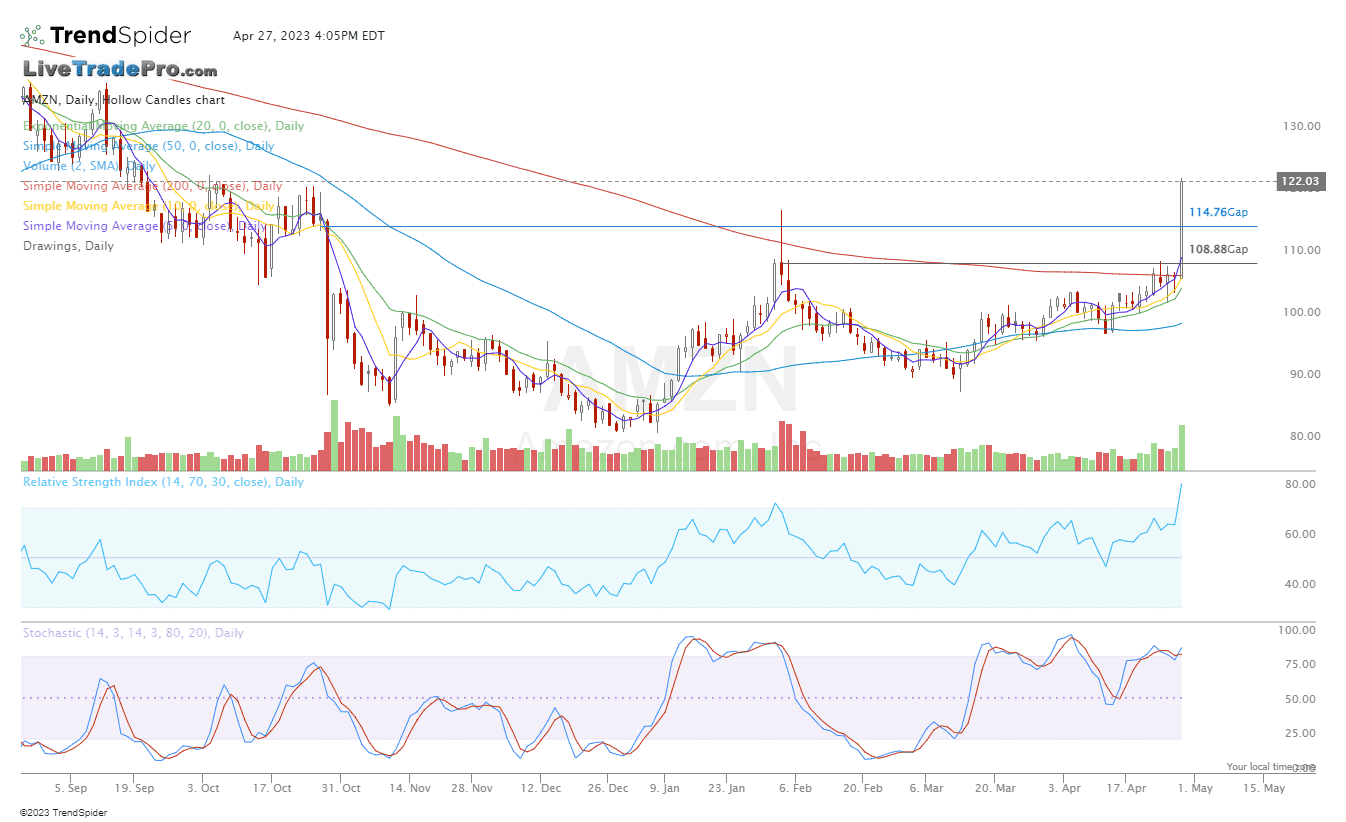1346x822 pixels.
Task: Click the 114.76 Gap level label
Action: [1217, 212]
